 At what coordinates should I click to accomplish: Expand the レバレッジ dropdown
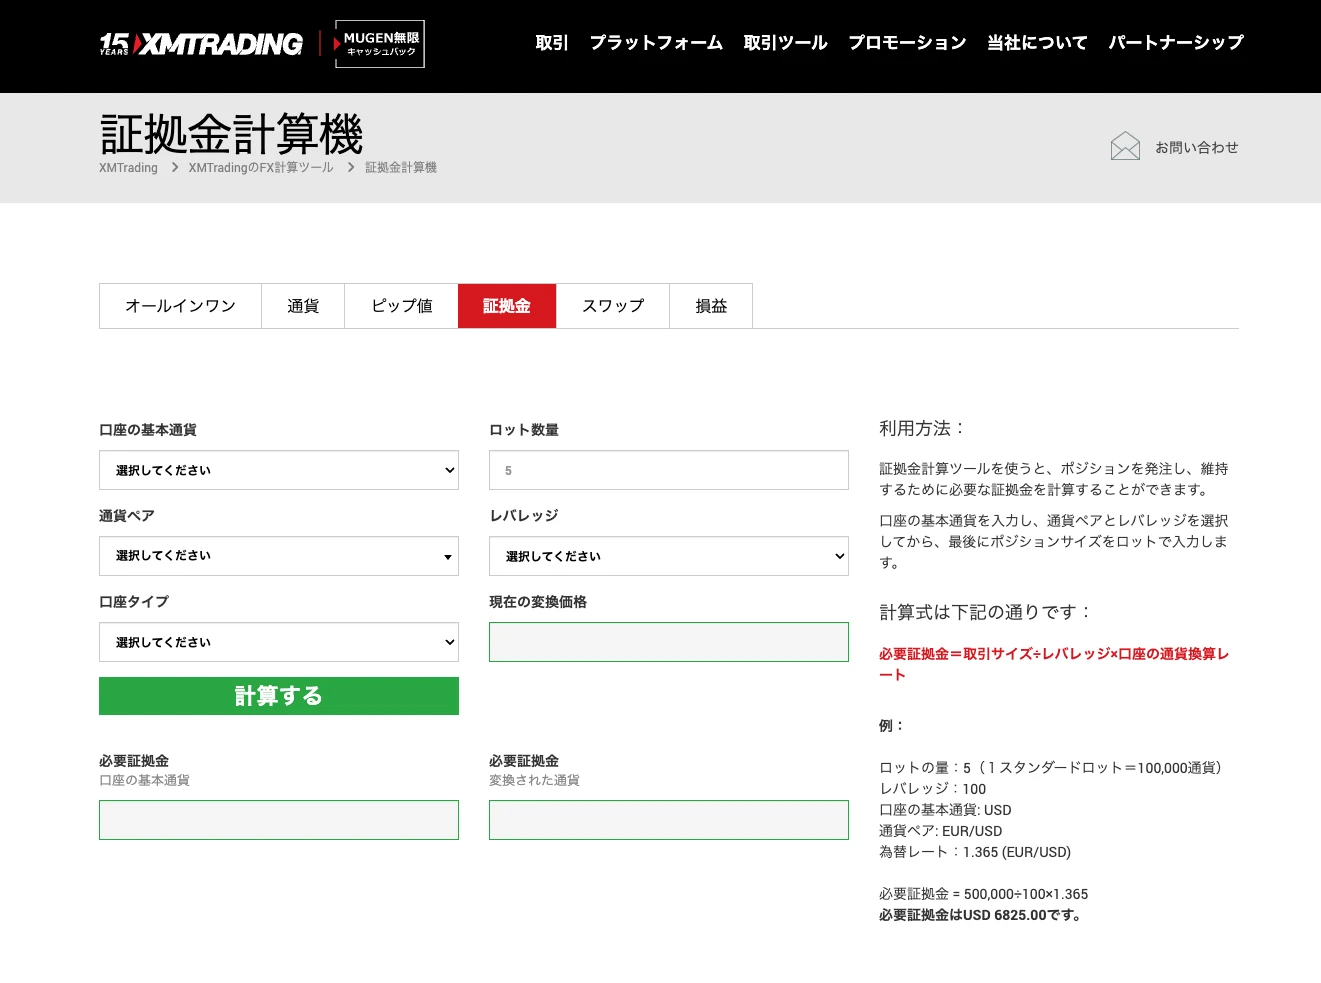pos(668,556)
